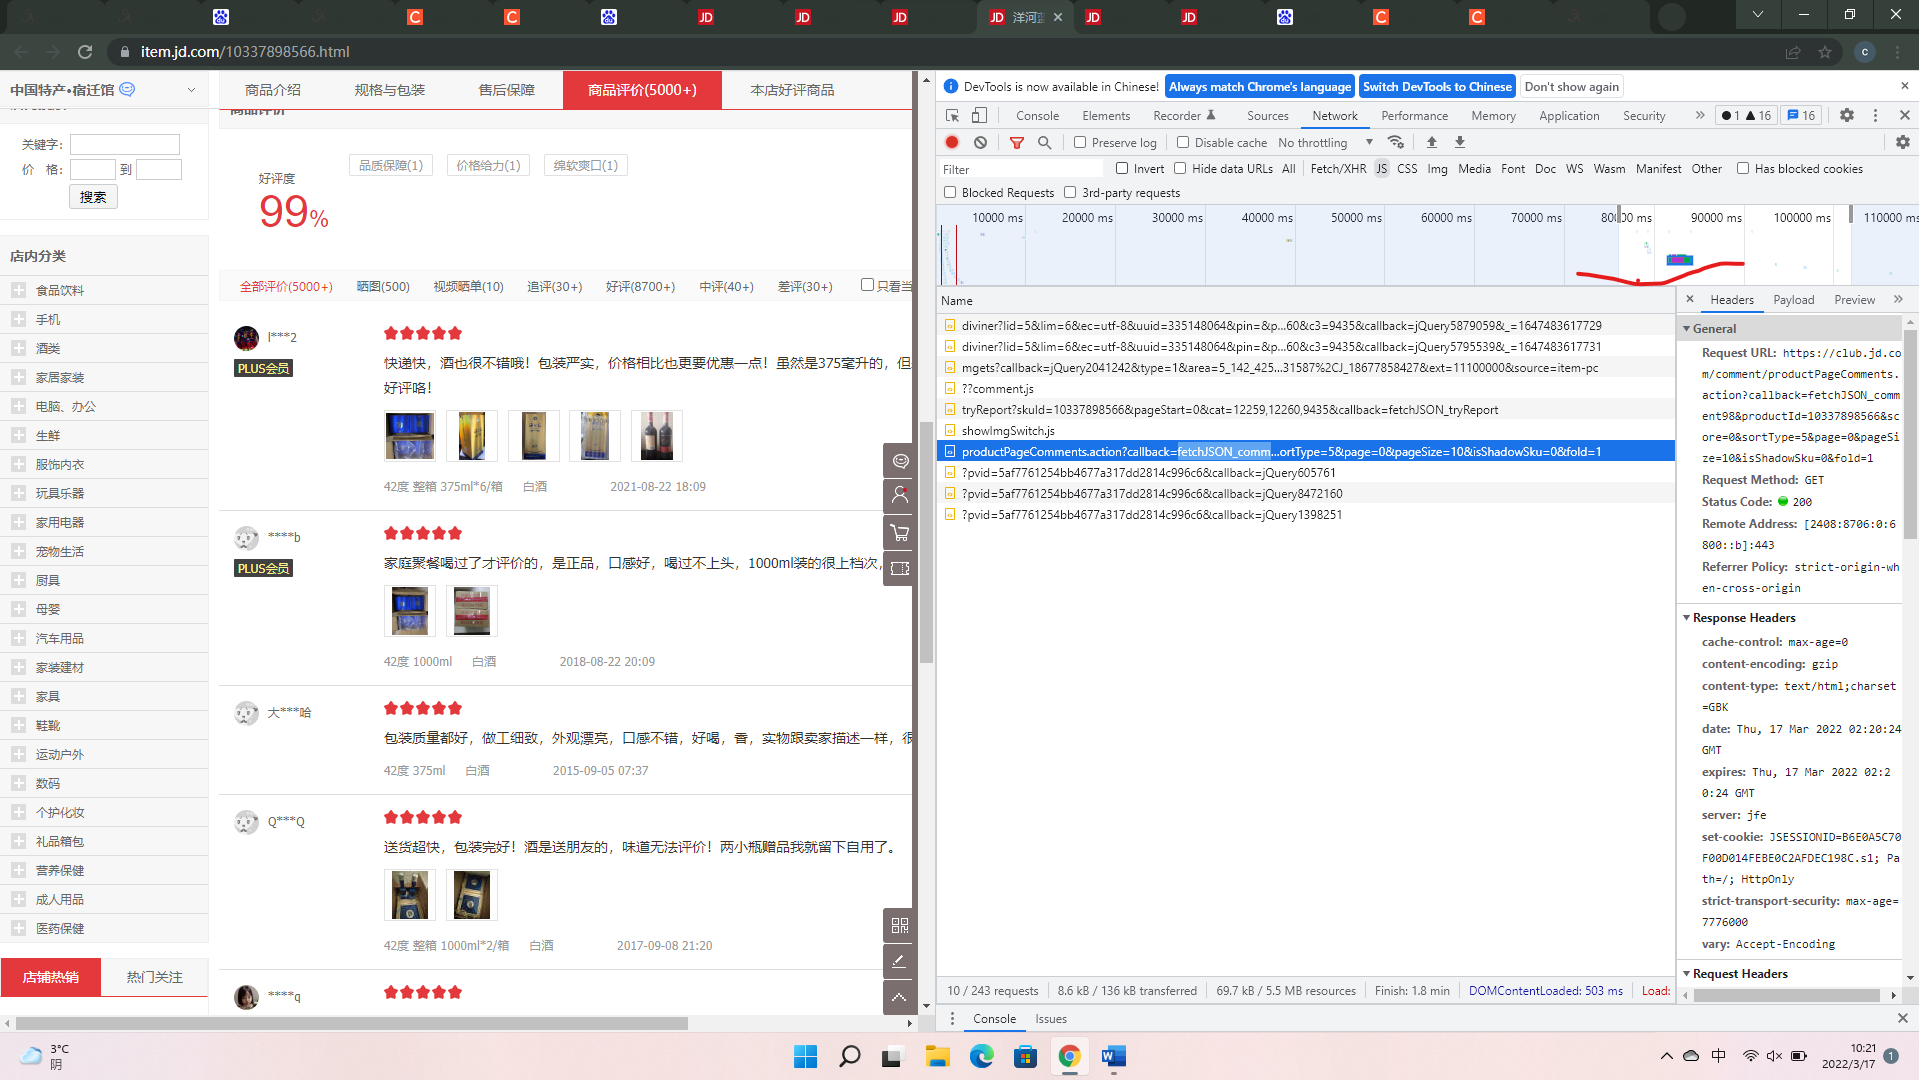The height and width of the screenshot is (1080, 1919).
Task: Show QR code sidebar icon
Action: 900,925
